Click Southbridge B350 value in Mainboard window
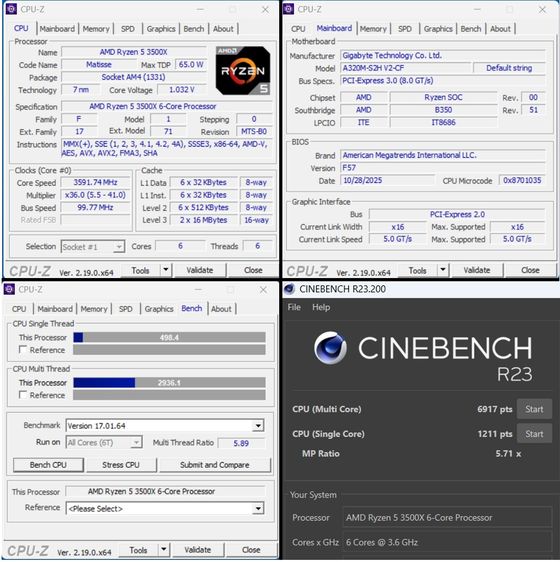The width and height of the screenshot is (560, 562). pyautogui.click(x=443, y=110)
